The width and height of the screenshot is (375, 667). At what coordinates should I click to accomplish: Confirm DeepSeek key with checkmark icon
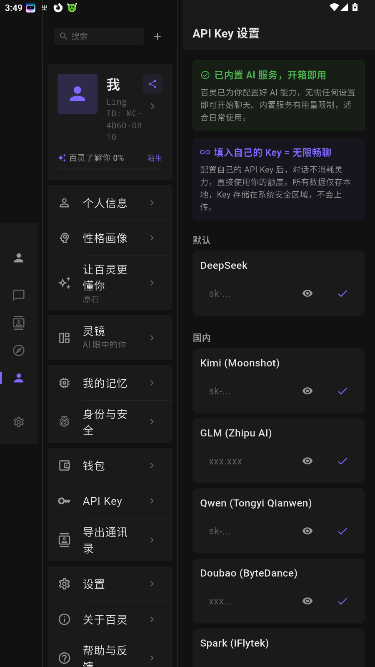coord(342,293)
